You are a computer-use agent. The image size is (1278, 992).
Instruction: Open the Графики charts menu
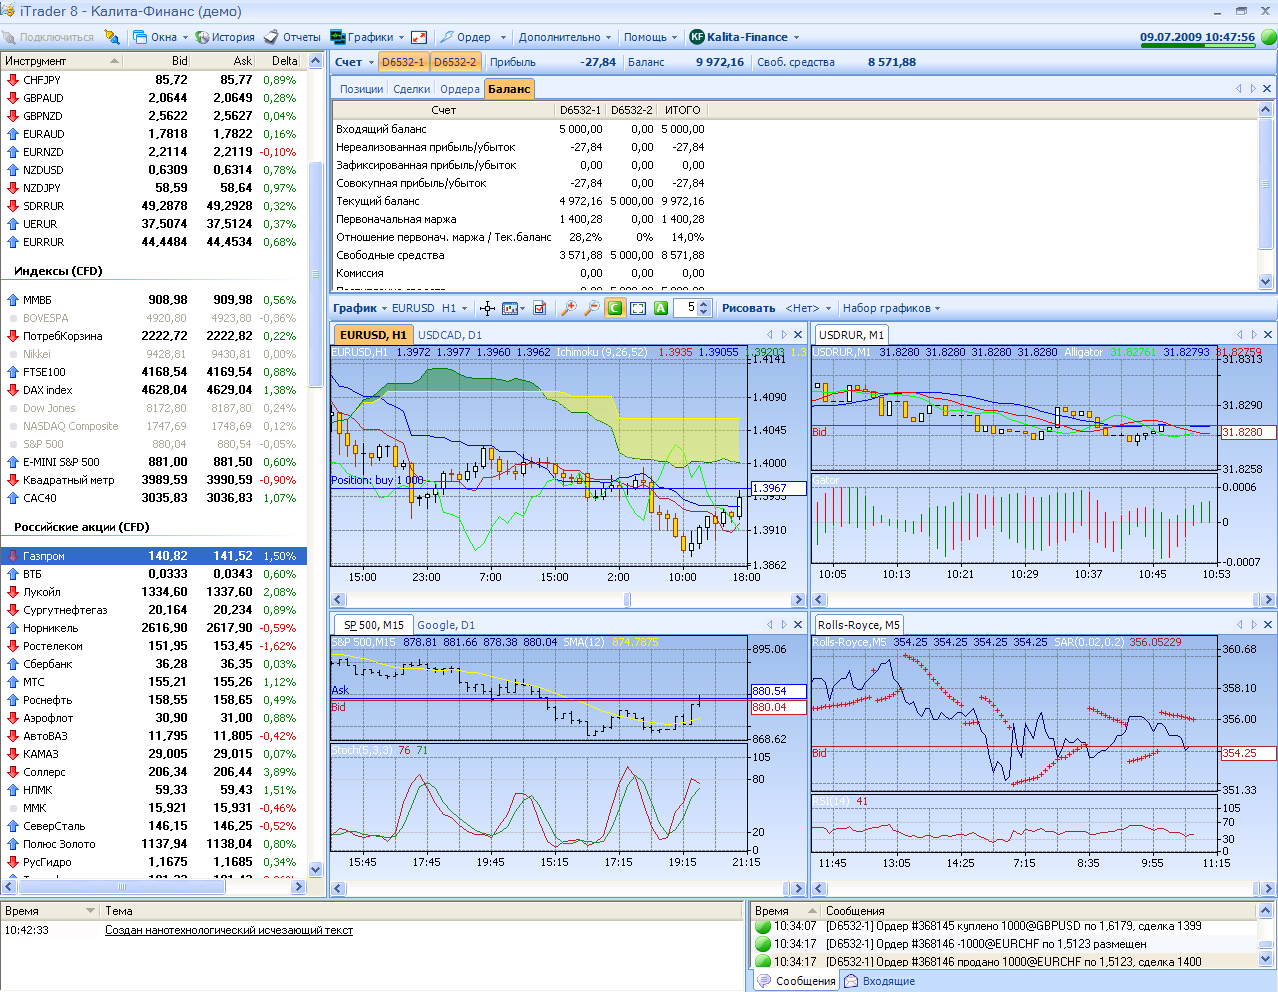(367, 37)
